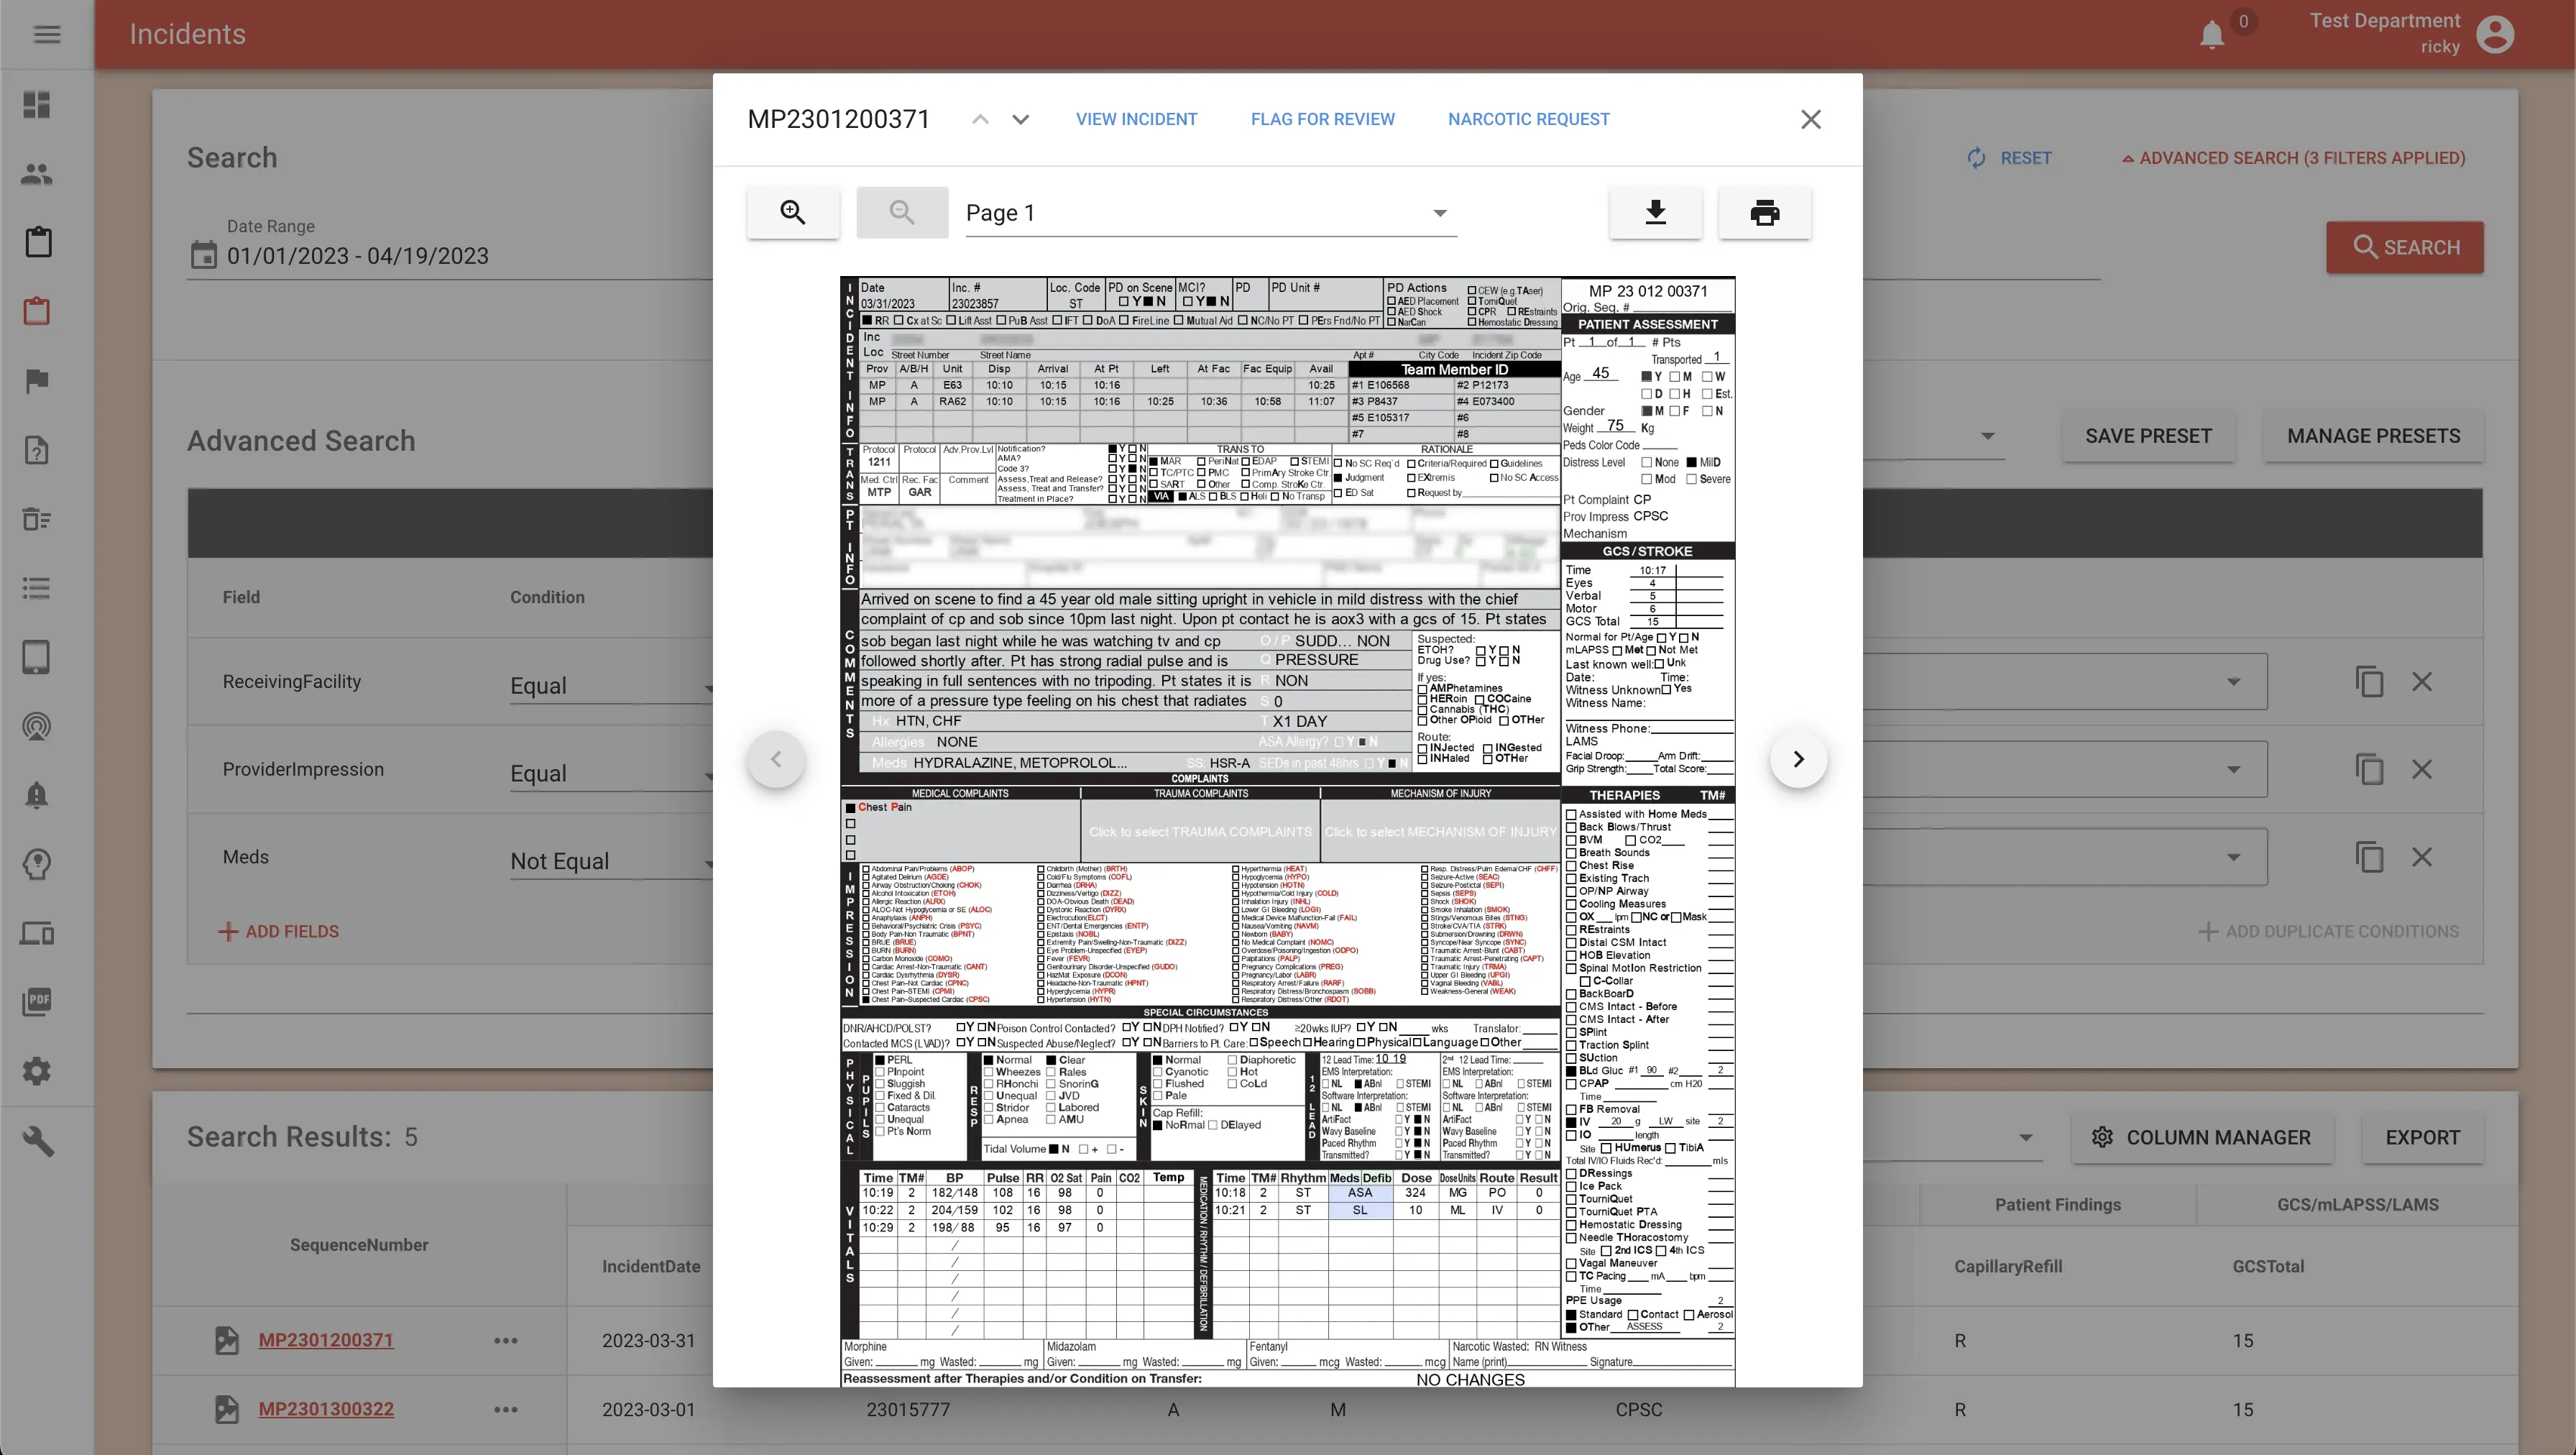Click the Assisted with Home Meds therapy checkbox
2576x1455 pixels.
[1570, 814]
